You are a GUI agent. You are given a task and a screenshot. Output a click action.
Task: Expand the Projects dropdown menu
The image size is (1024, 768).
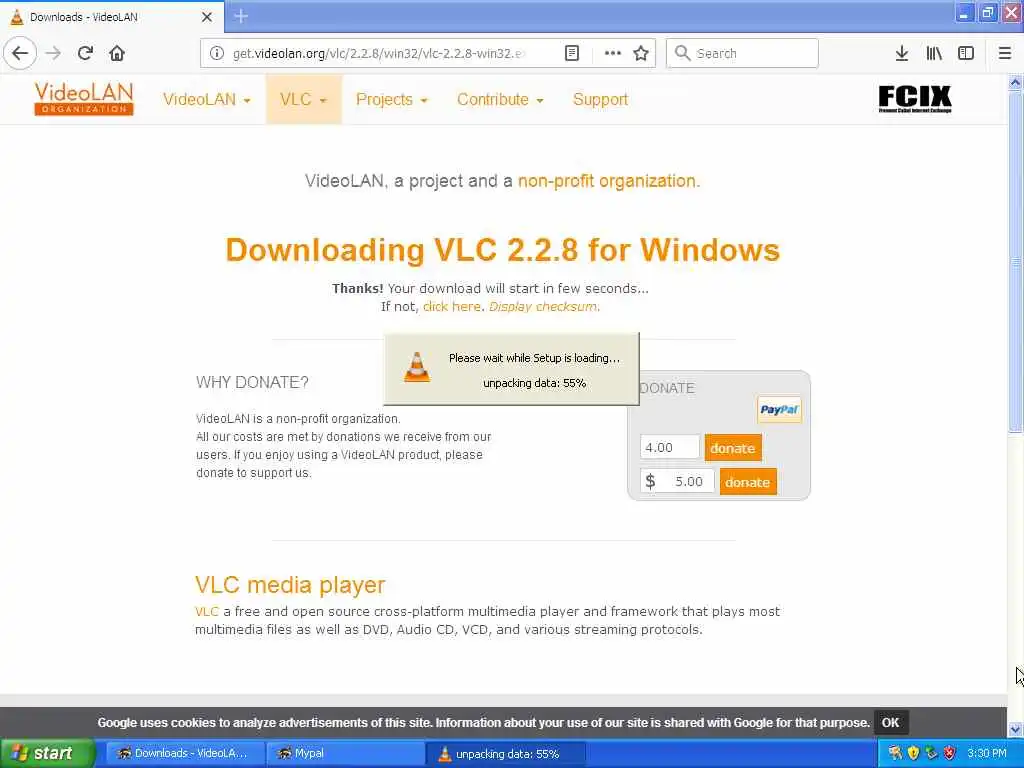point(391,99)
